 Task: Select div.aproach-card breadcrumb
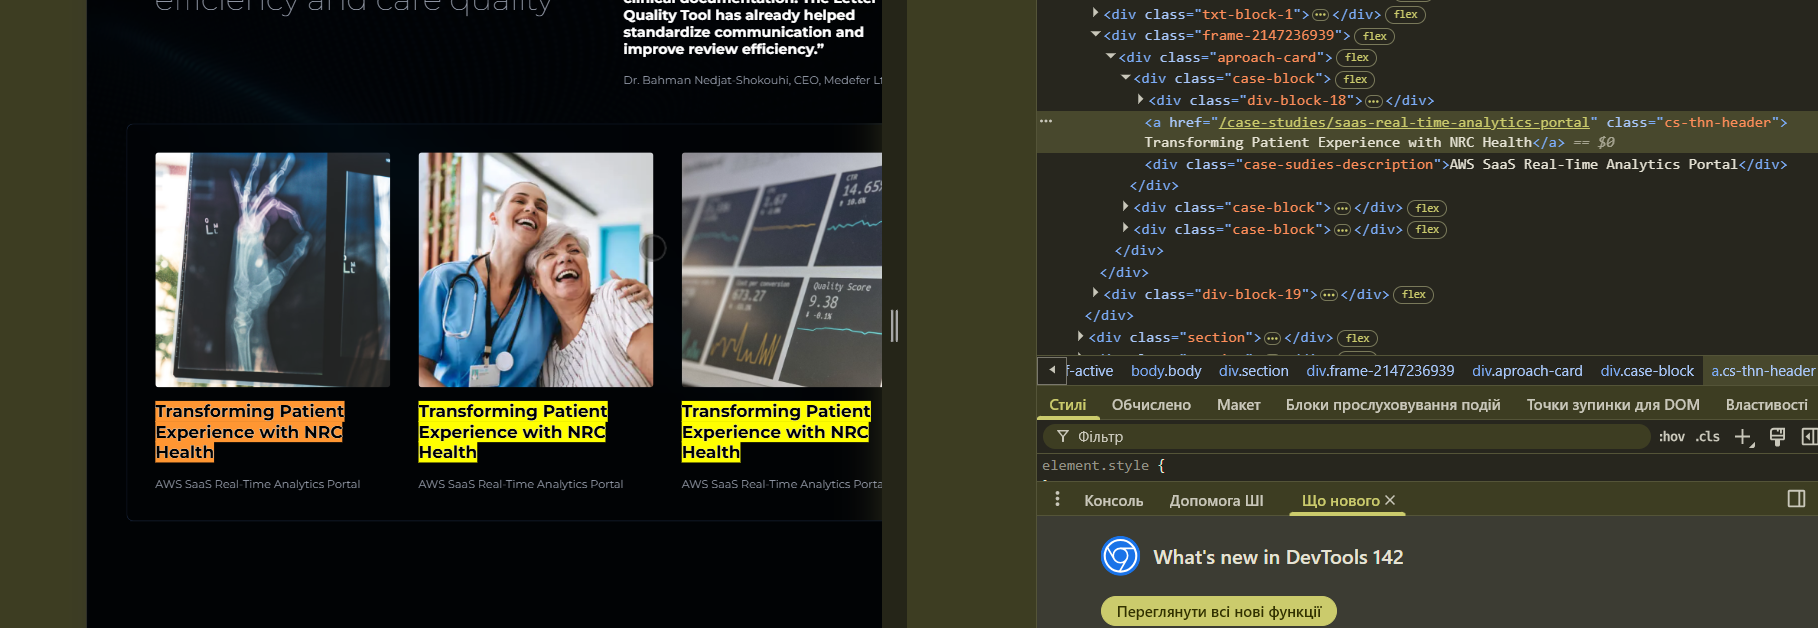point(1527,371)
